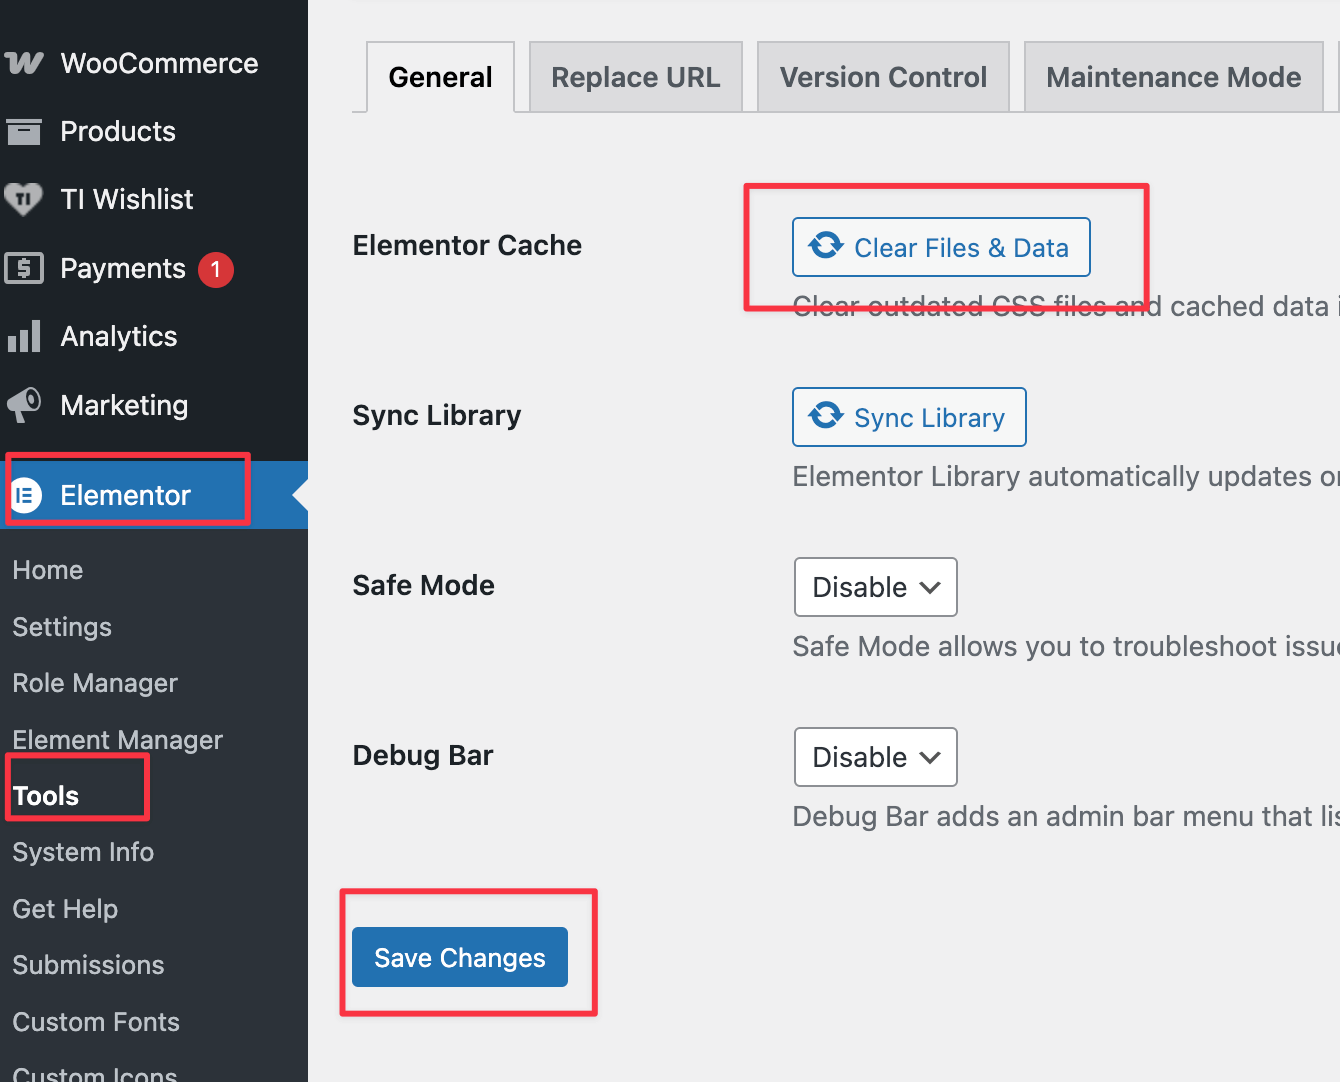Open the Maintenance Mode tab
Image resolution: width=1340 pixels, height=1082 pixels.
(x=1173, y=77)
